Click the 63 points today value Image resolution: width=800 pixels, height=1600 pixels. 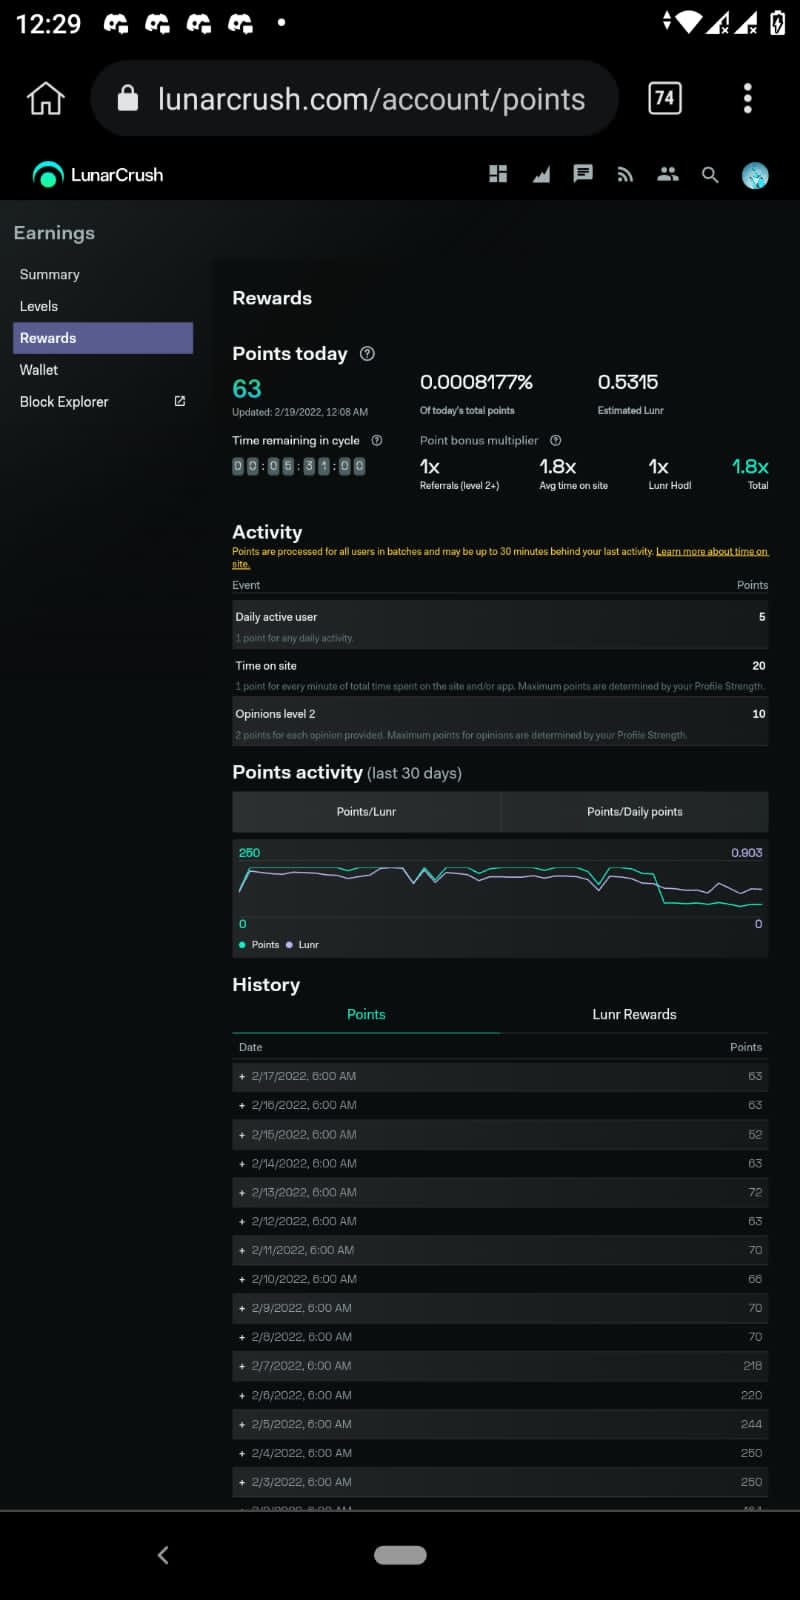(247, 388)
